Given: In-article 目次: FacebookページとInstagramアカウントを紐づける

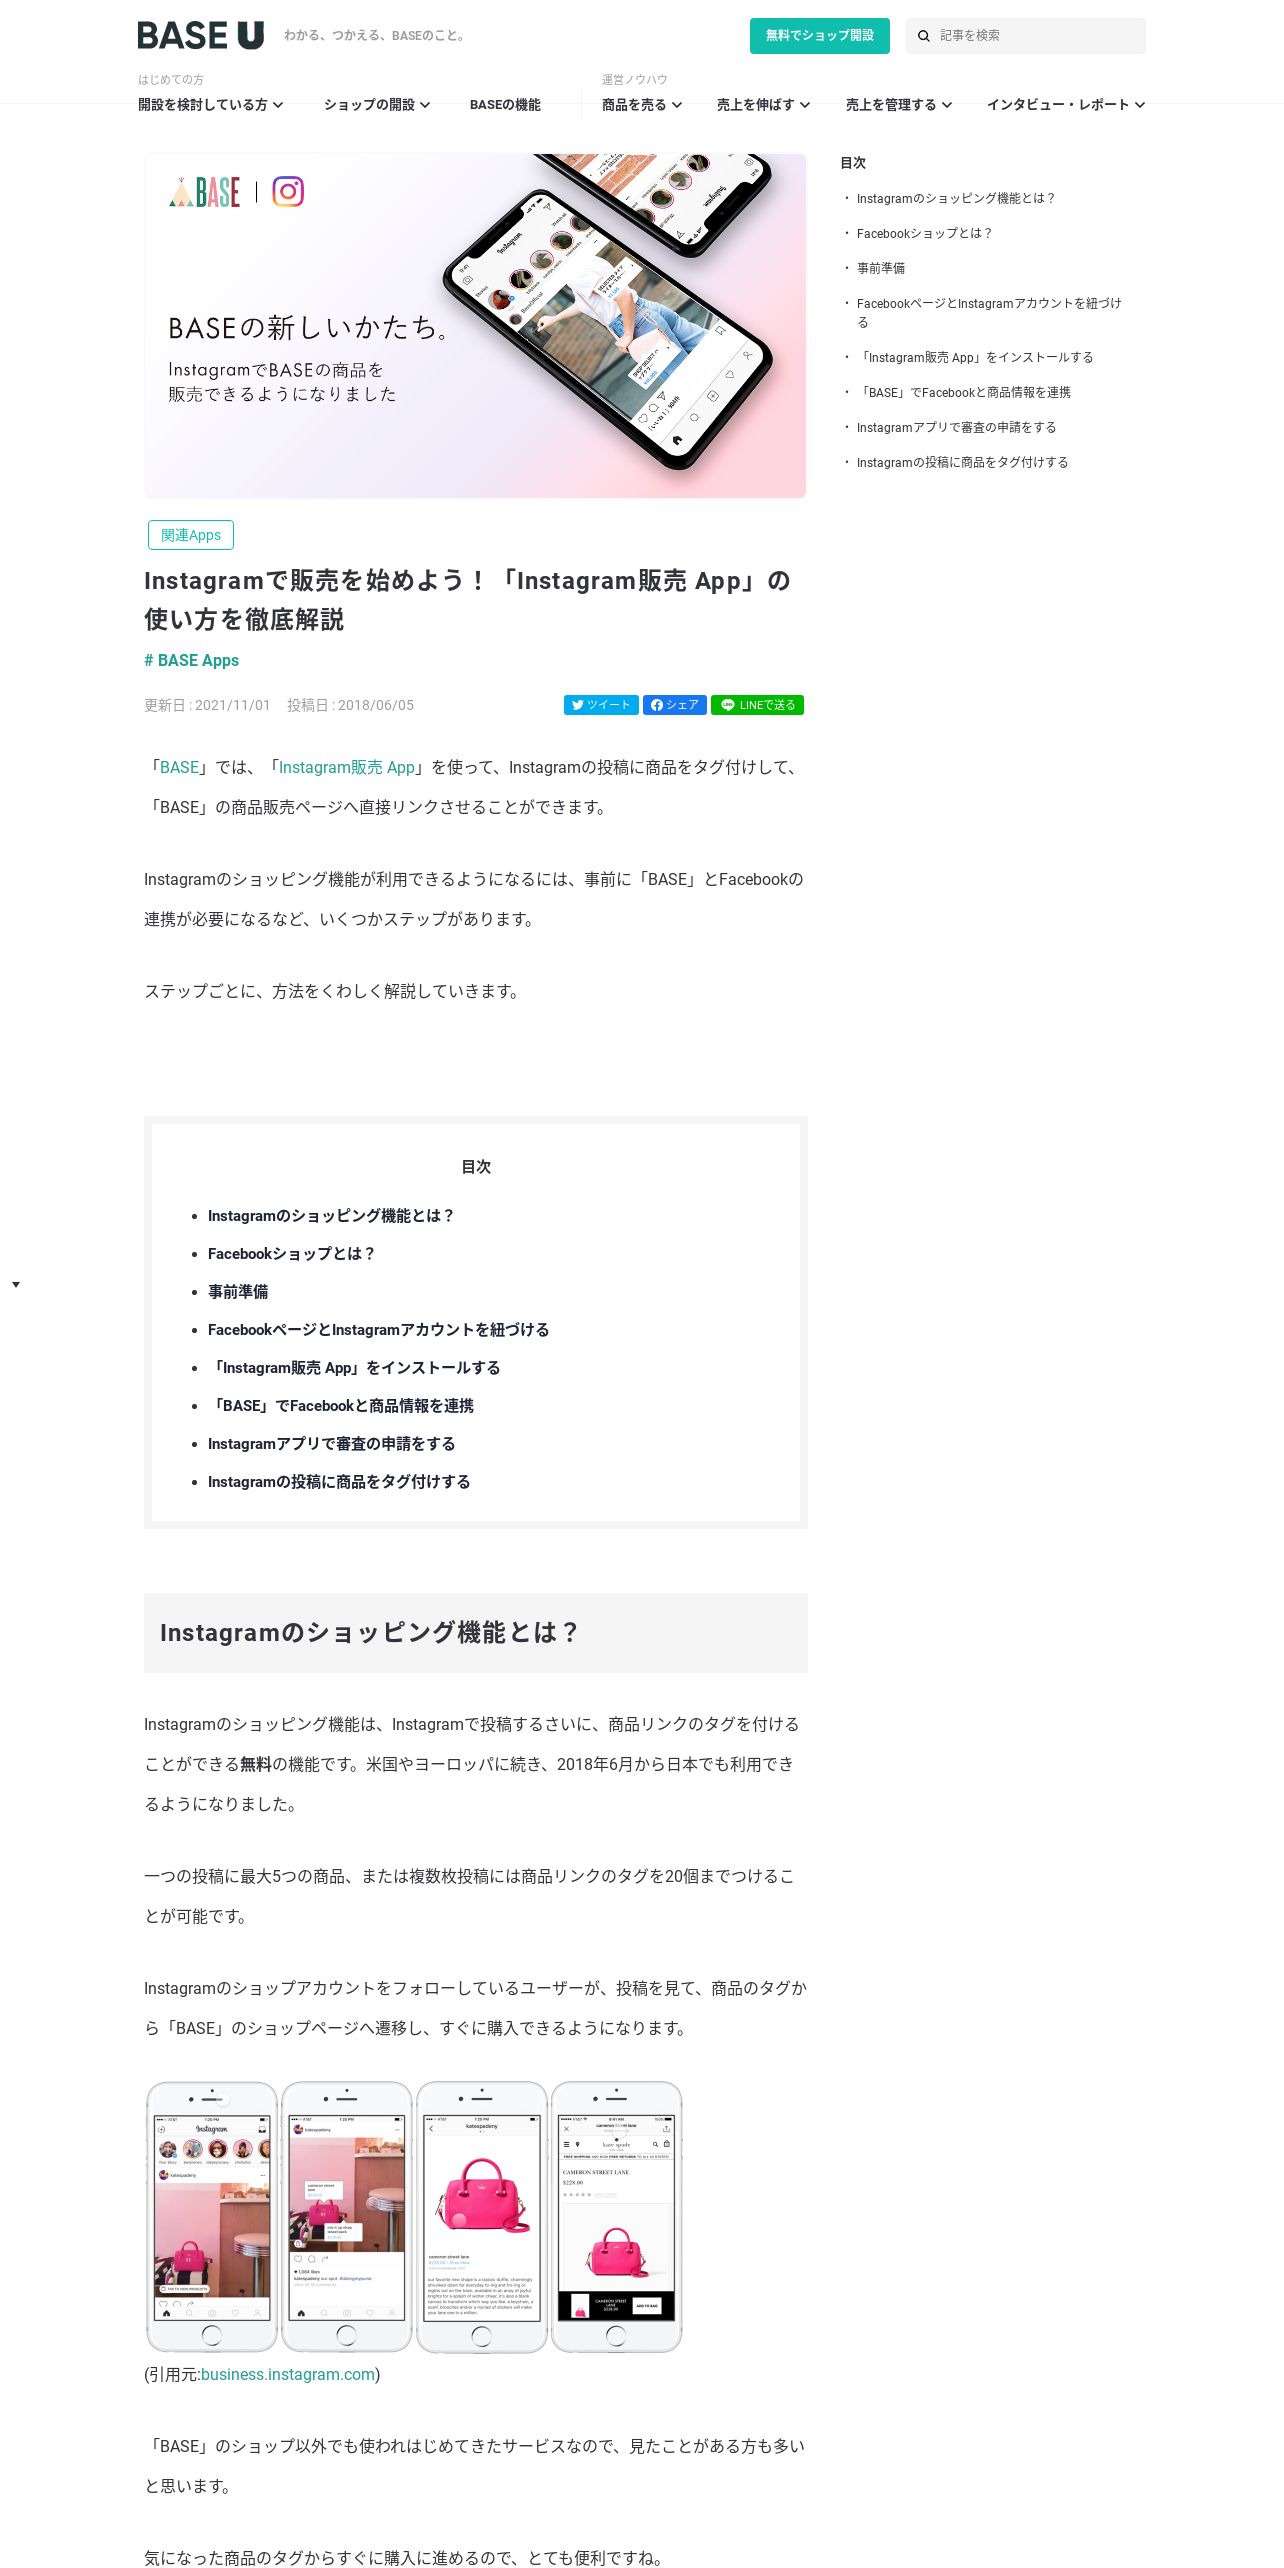Looking at the screenshot, I should pyautogui.click(x=379, y=1330).
